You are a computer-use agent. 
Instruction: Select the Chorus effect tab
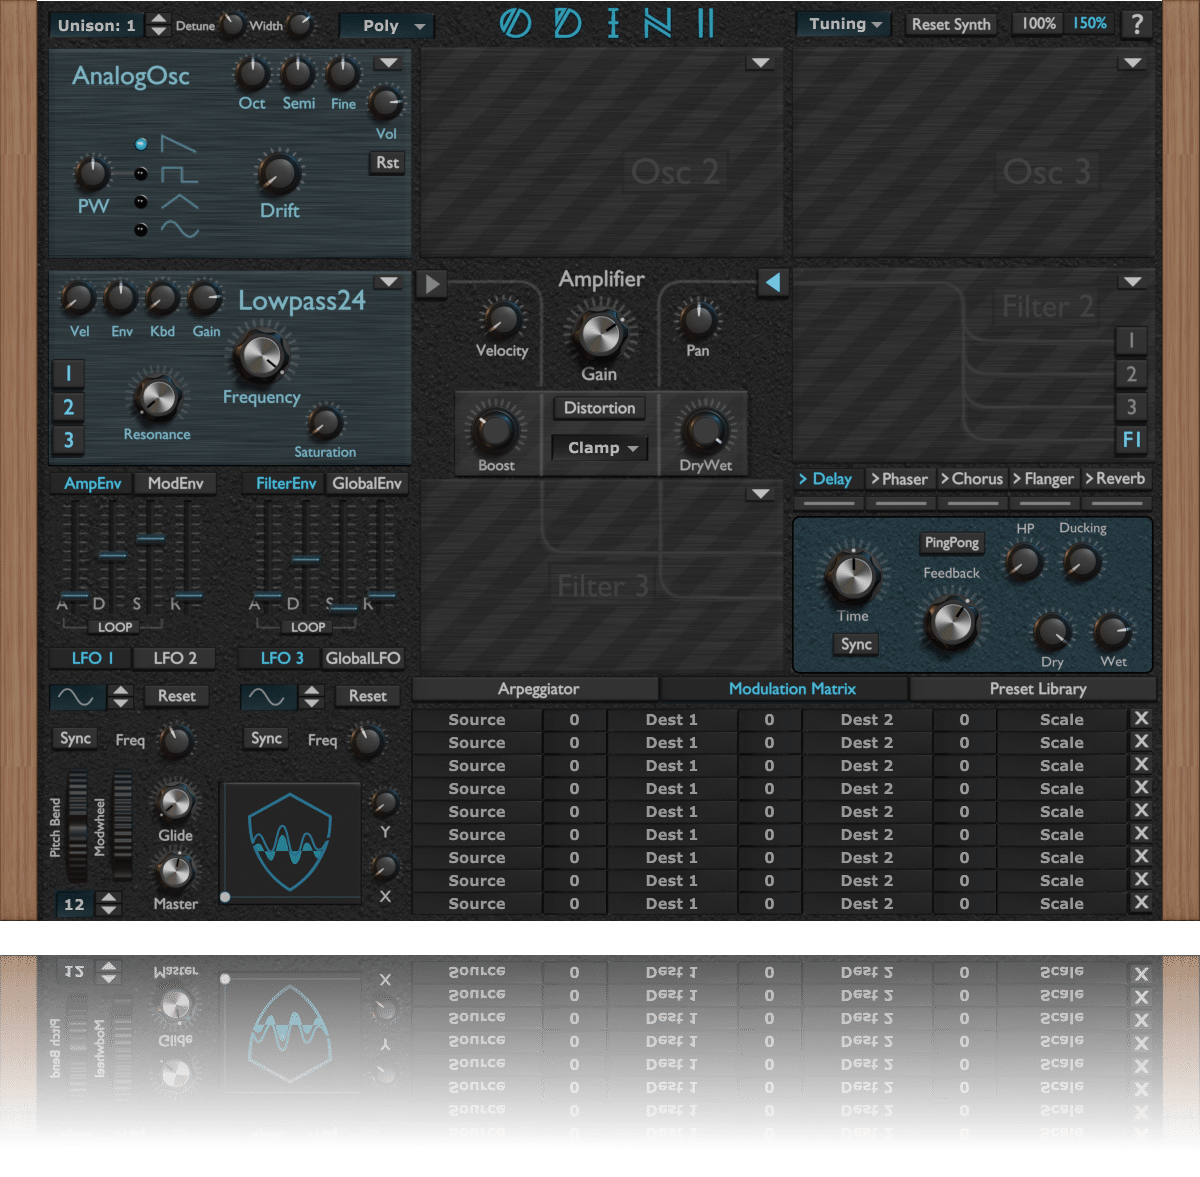pyautogui.click(x=971, y=479)
